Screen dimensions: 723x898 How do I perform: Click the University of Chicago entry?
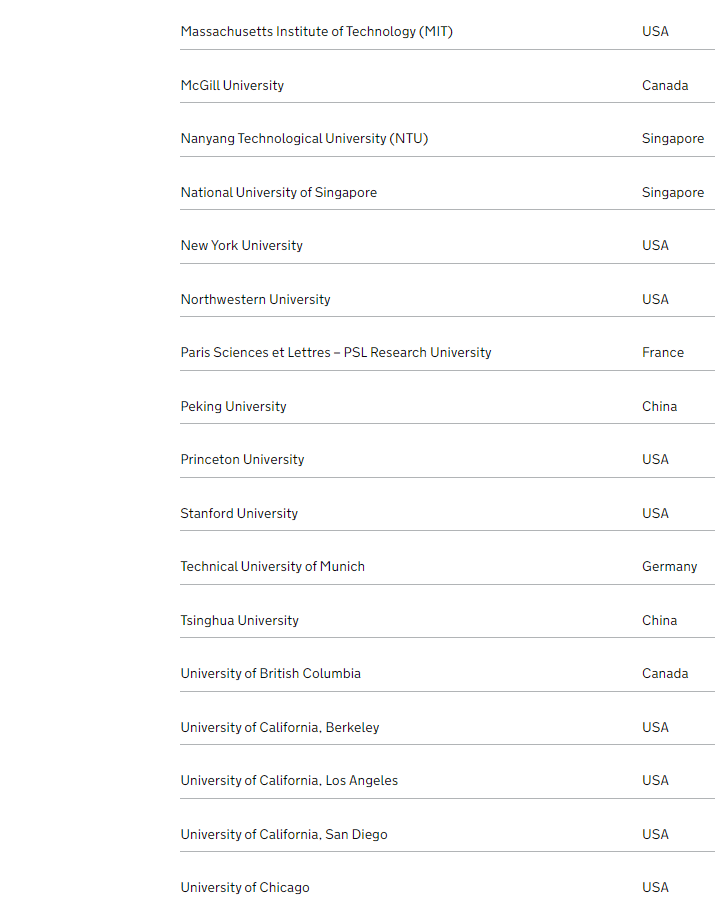click(245, 888)
